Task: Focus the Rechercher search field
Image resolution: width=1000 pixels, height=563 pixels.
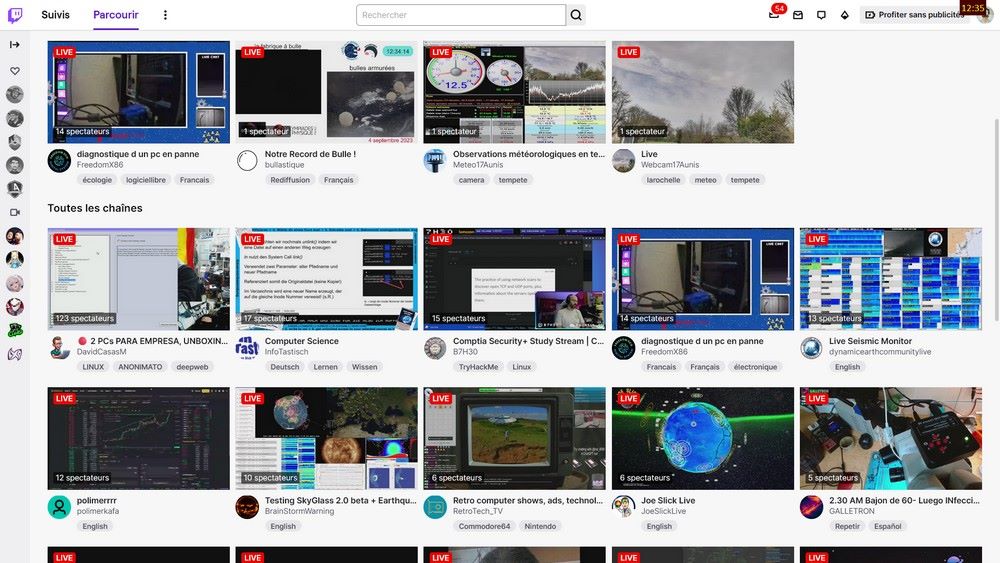Action: click(461, 15)
